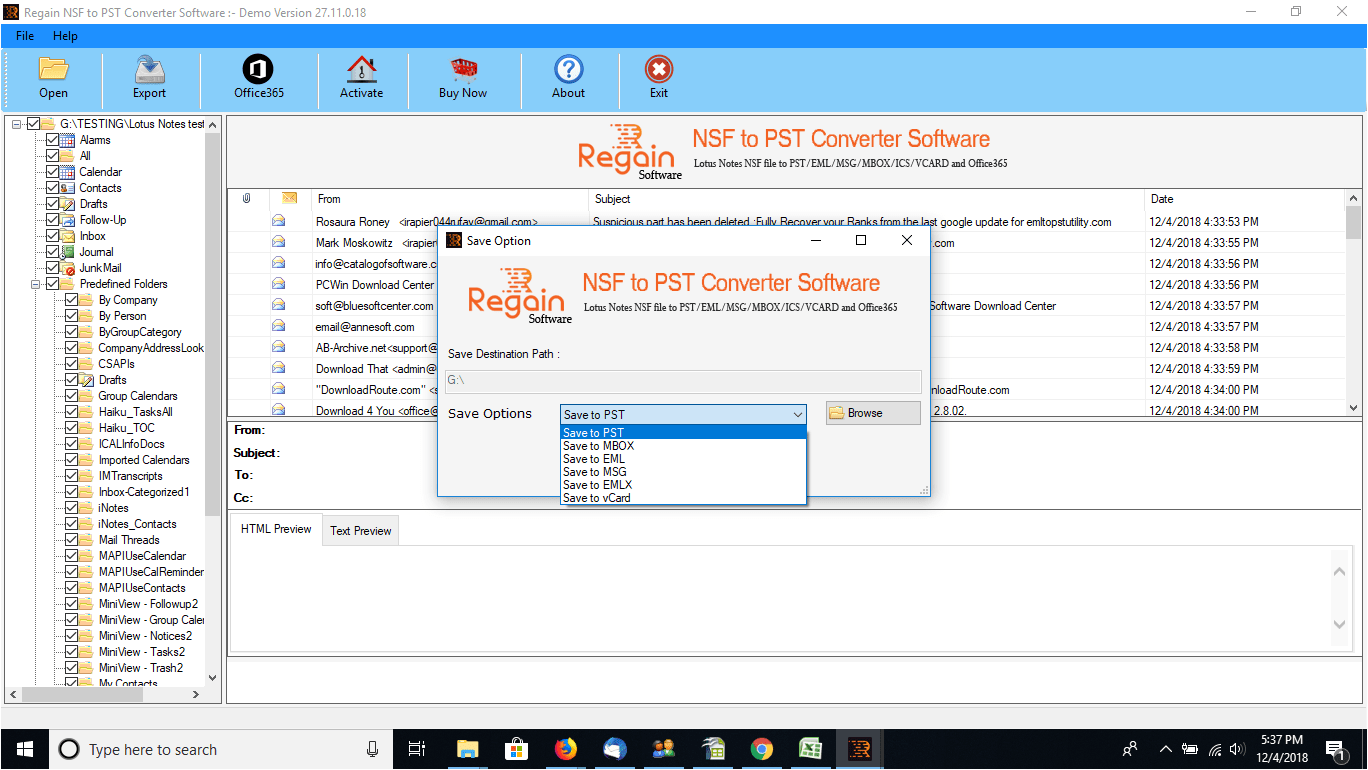Image resolution: width=1368 pixels, height=770 pixels.
Task: Click envelope icon beside Mark Moskowitz email
Action: (279, 242)
